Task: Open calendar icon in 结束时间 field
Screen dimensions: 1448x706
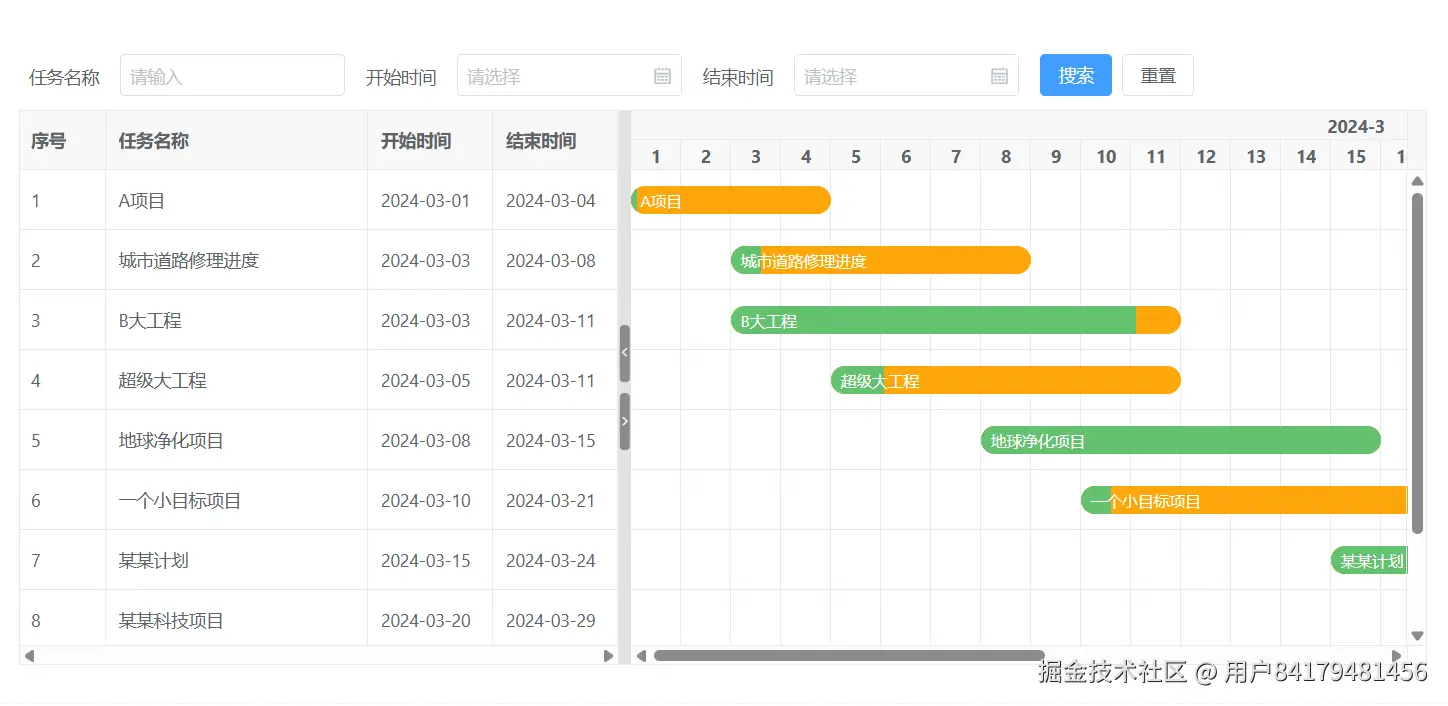Action: point(999,76)
